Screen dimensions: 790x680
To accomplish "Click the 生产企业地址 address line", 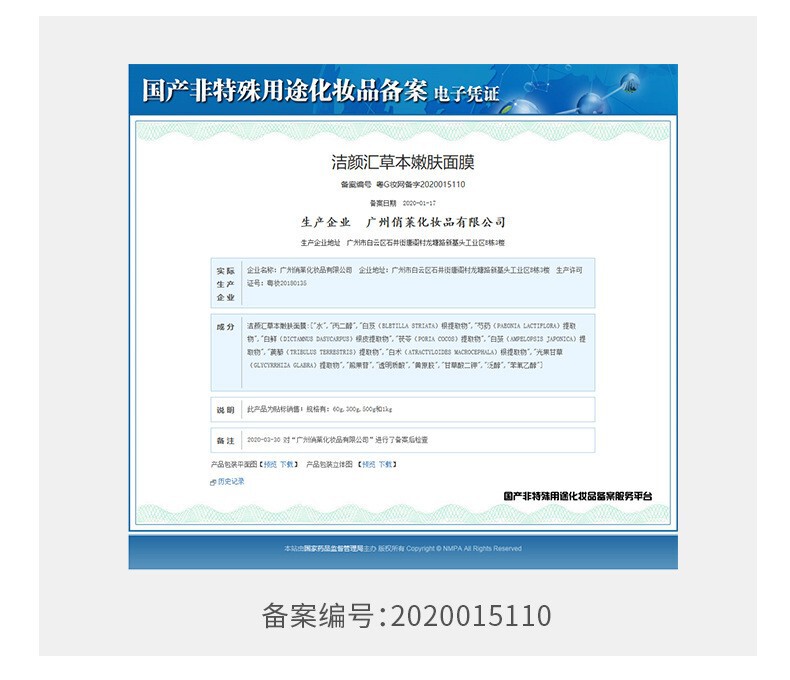I will [403, 243].
